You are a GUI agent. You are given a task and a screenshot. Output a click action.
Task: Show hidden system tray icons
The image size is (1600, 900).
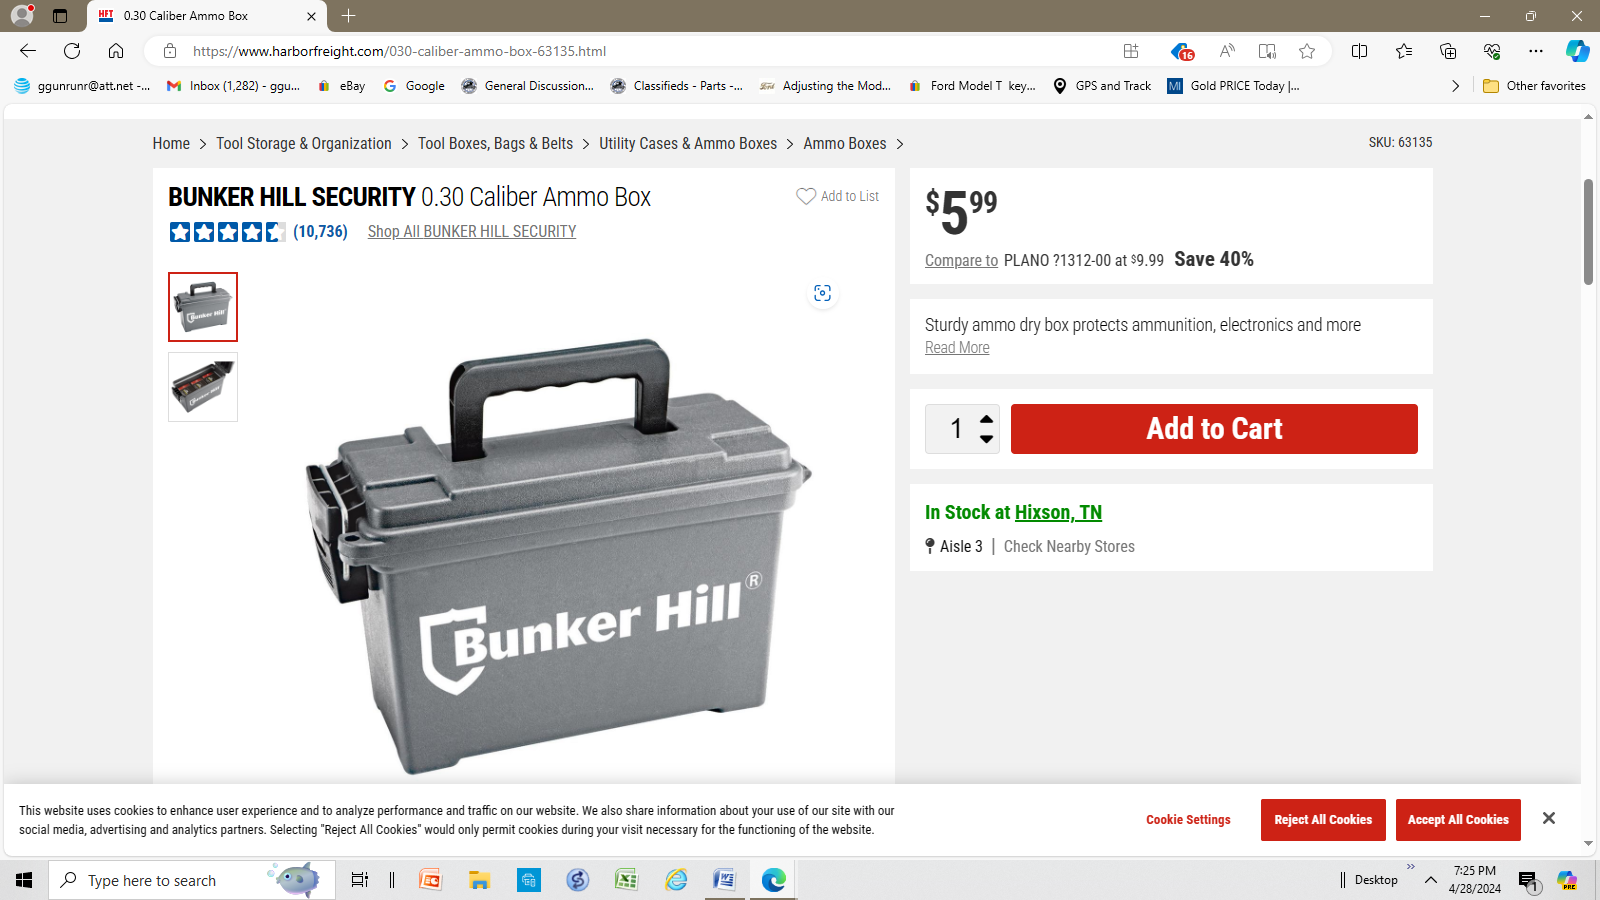(x=1431, y=880)
